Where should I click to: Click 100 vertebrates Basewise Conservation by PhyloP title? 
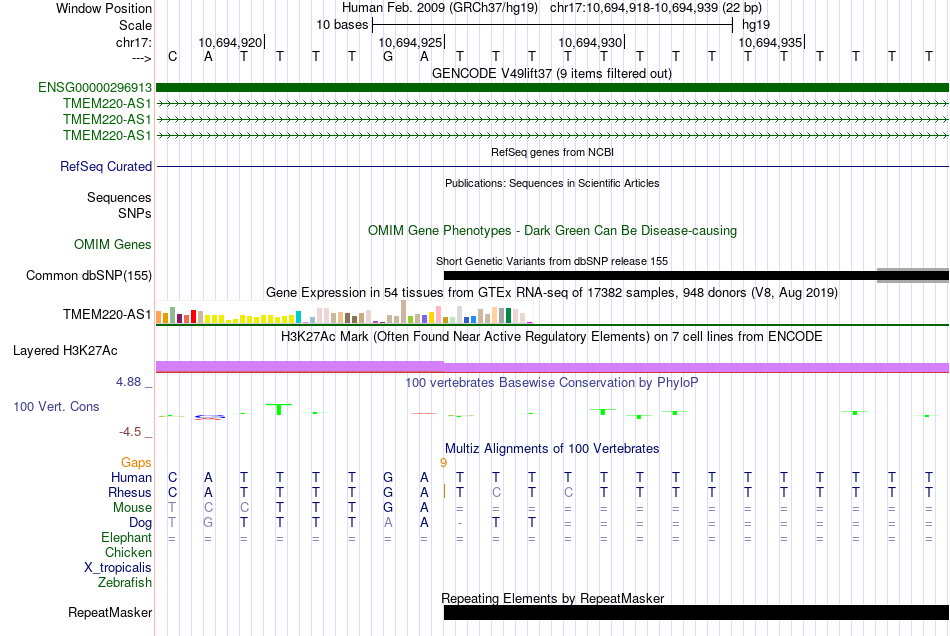(551, 383)
